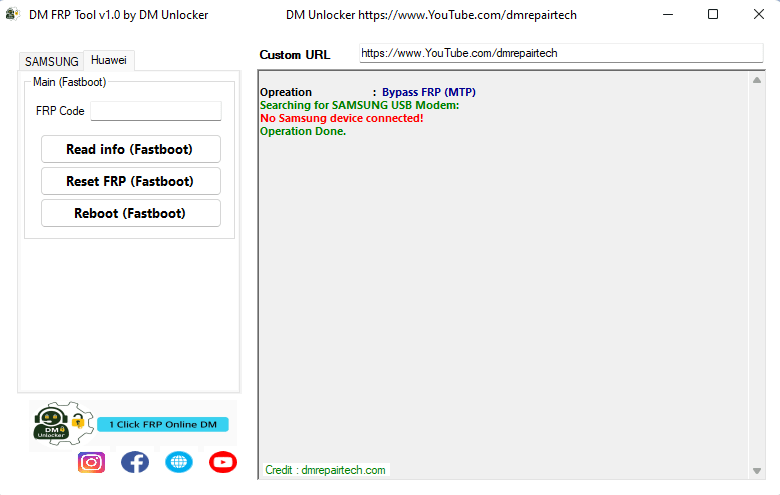Click the 'No Samsung device connected!' log line
Image resolution: width=780 pixels, height=495 pixels.
tap(342, 118)
